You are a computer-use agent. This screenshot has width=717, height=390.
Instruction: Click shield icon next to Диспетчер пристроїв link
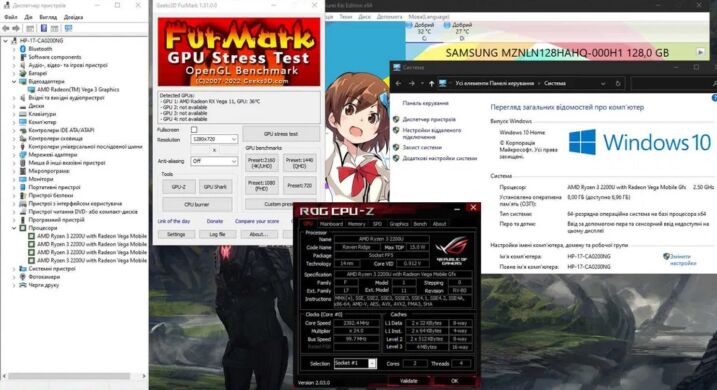coord(396,119)
